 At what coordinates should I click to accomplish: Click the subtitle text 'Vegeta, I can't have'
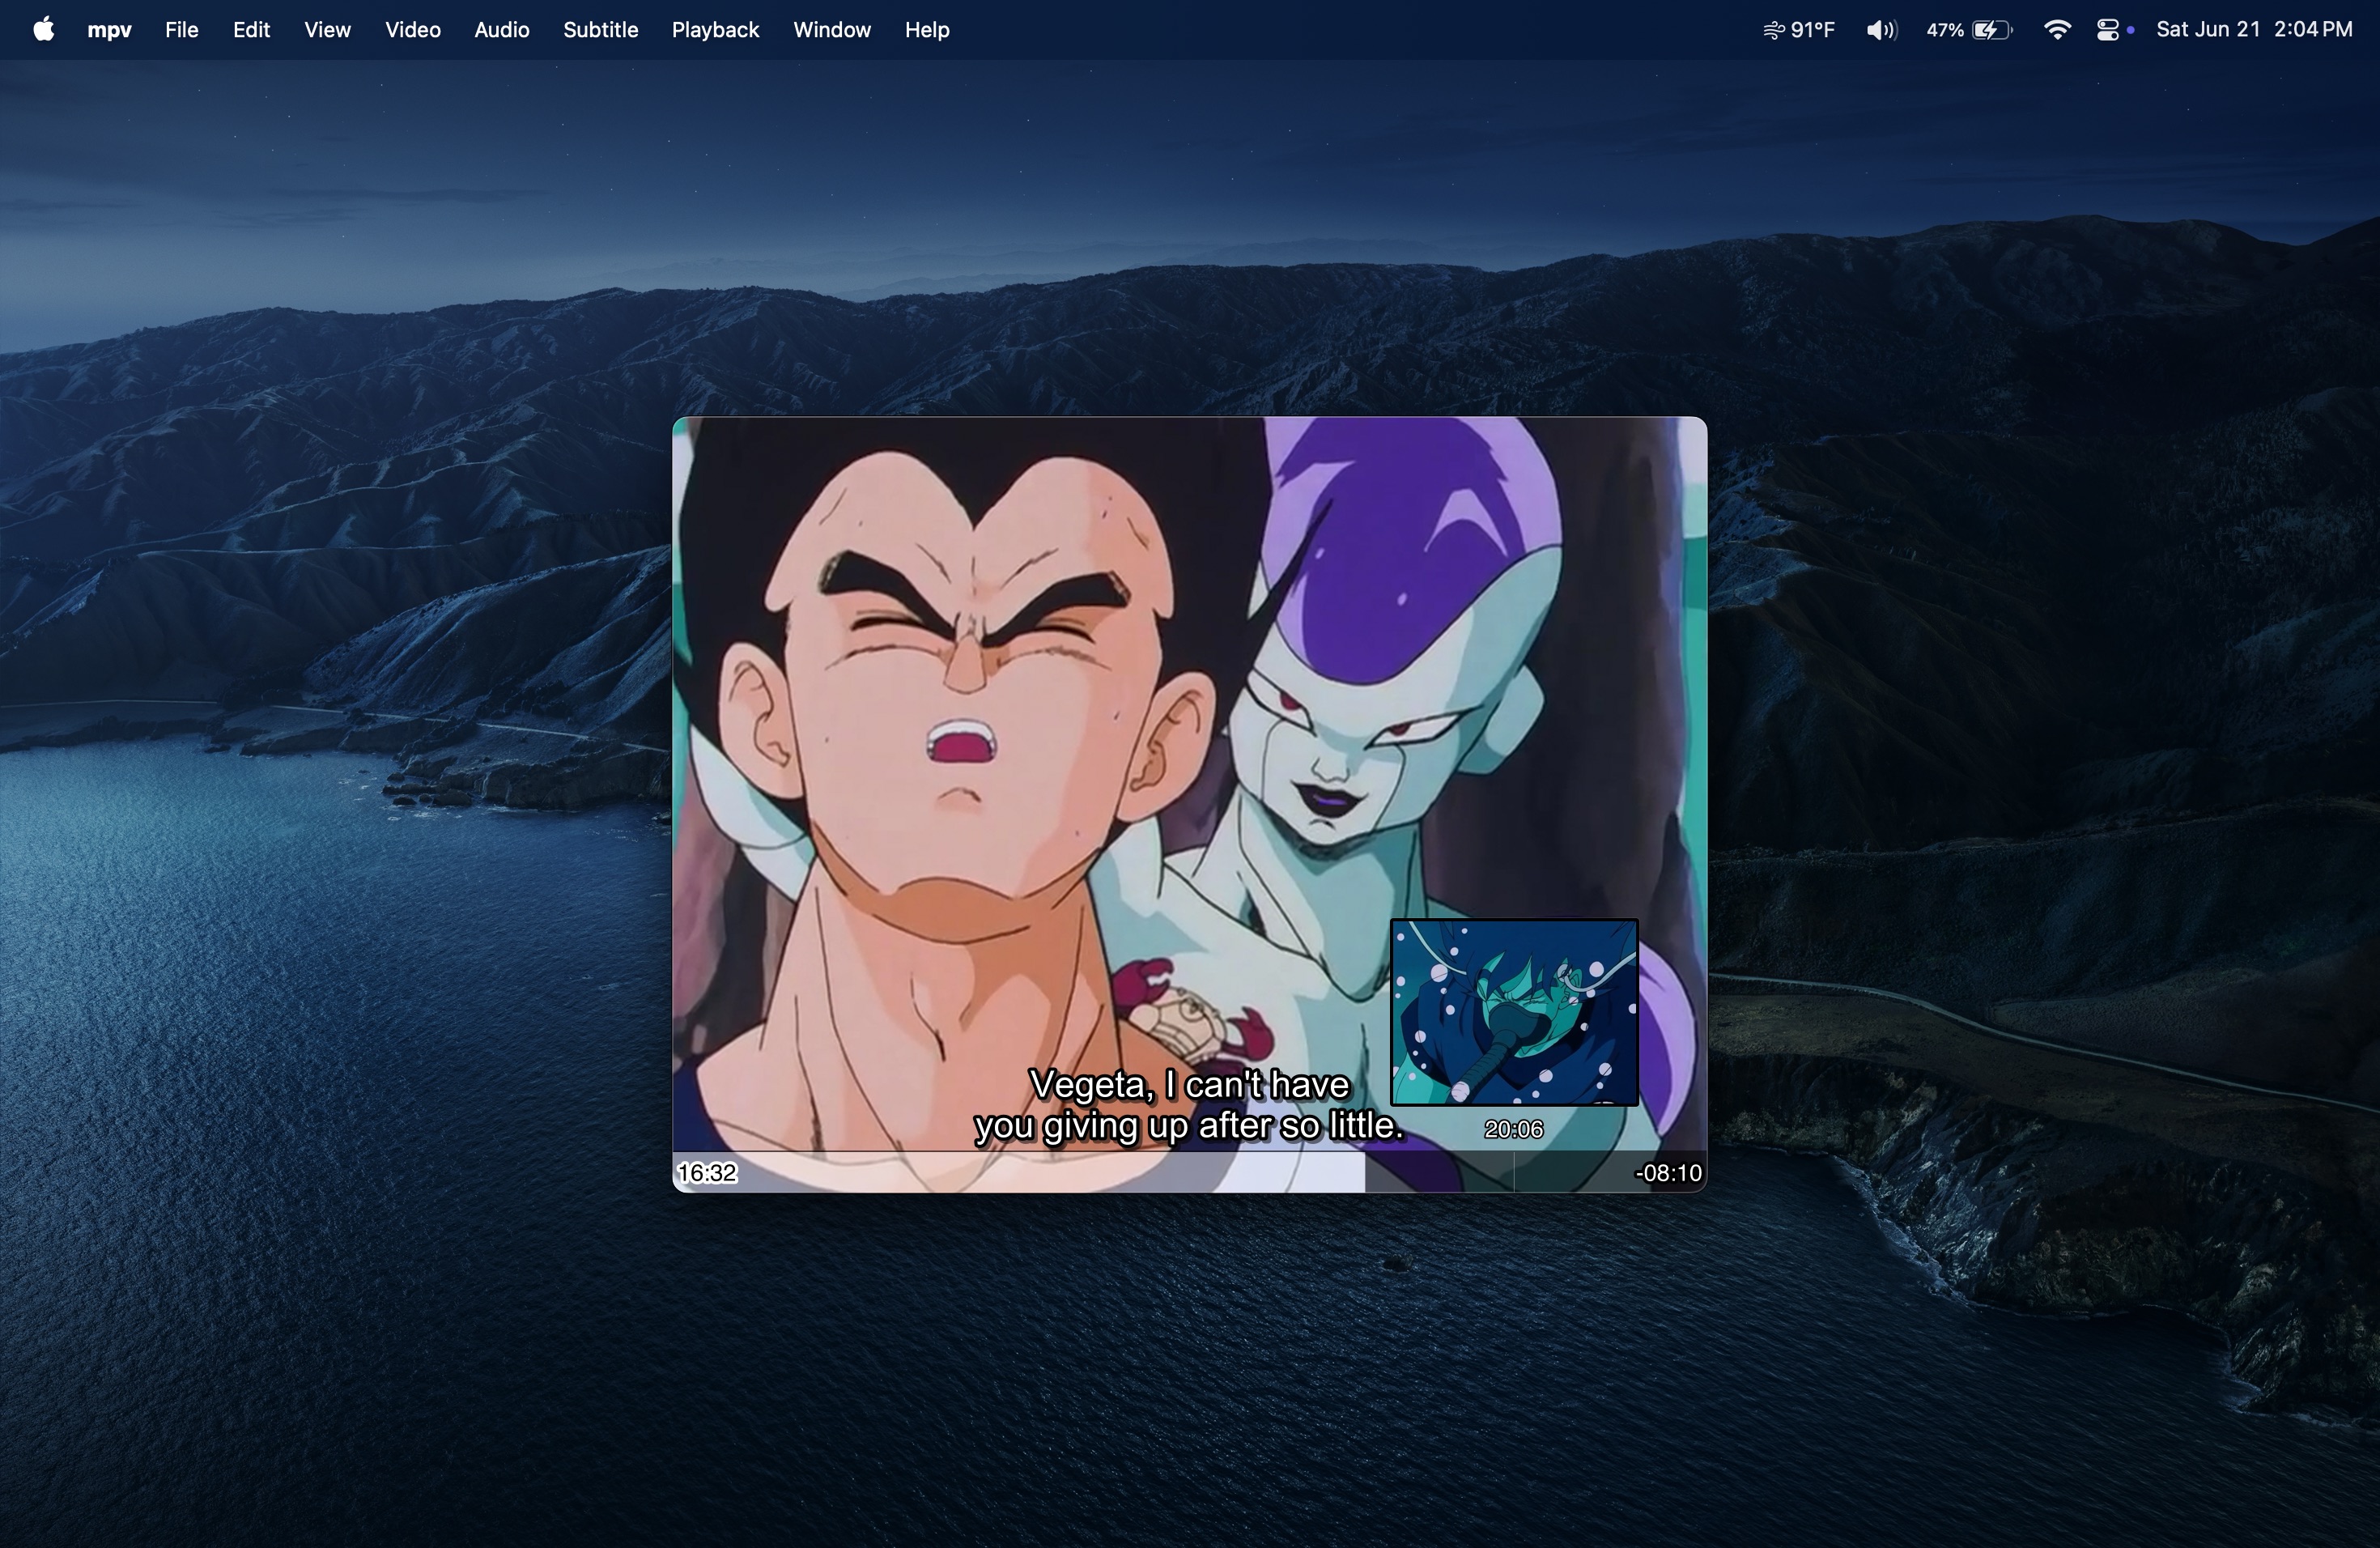tap(1190, 1085)
